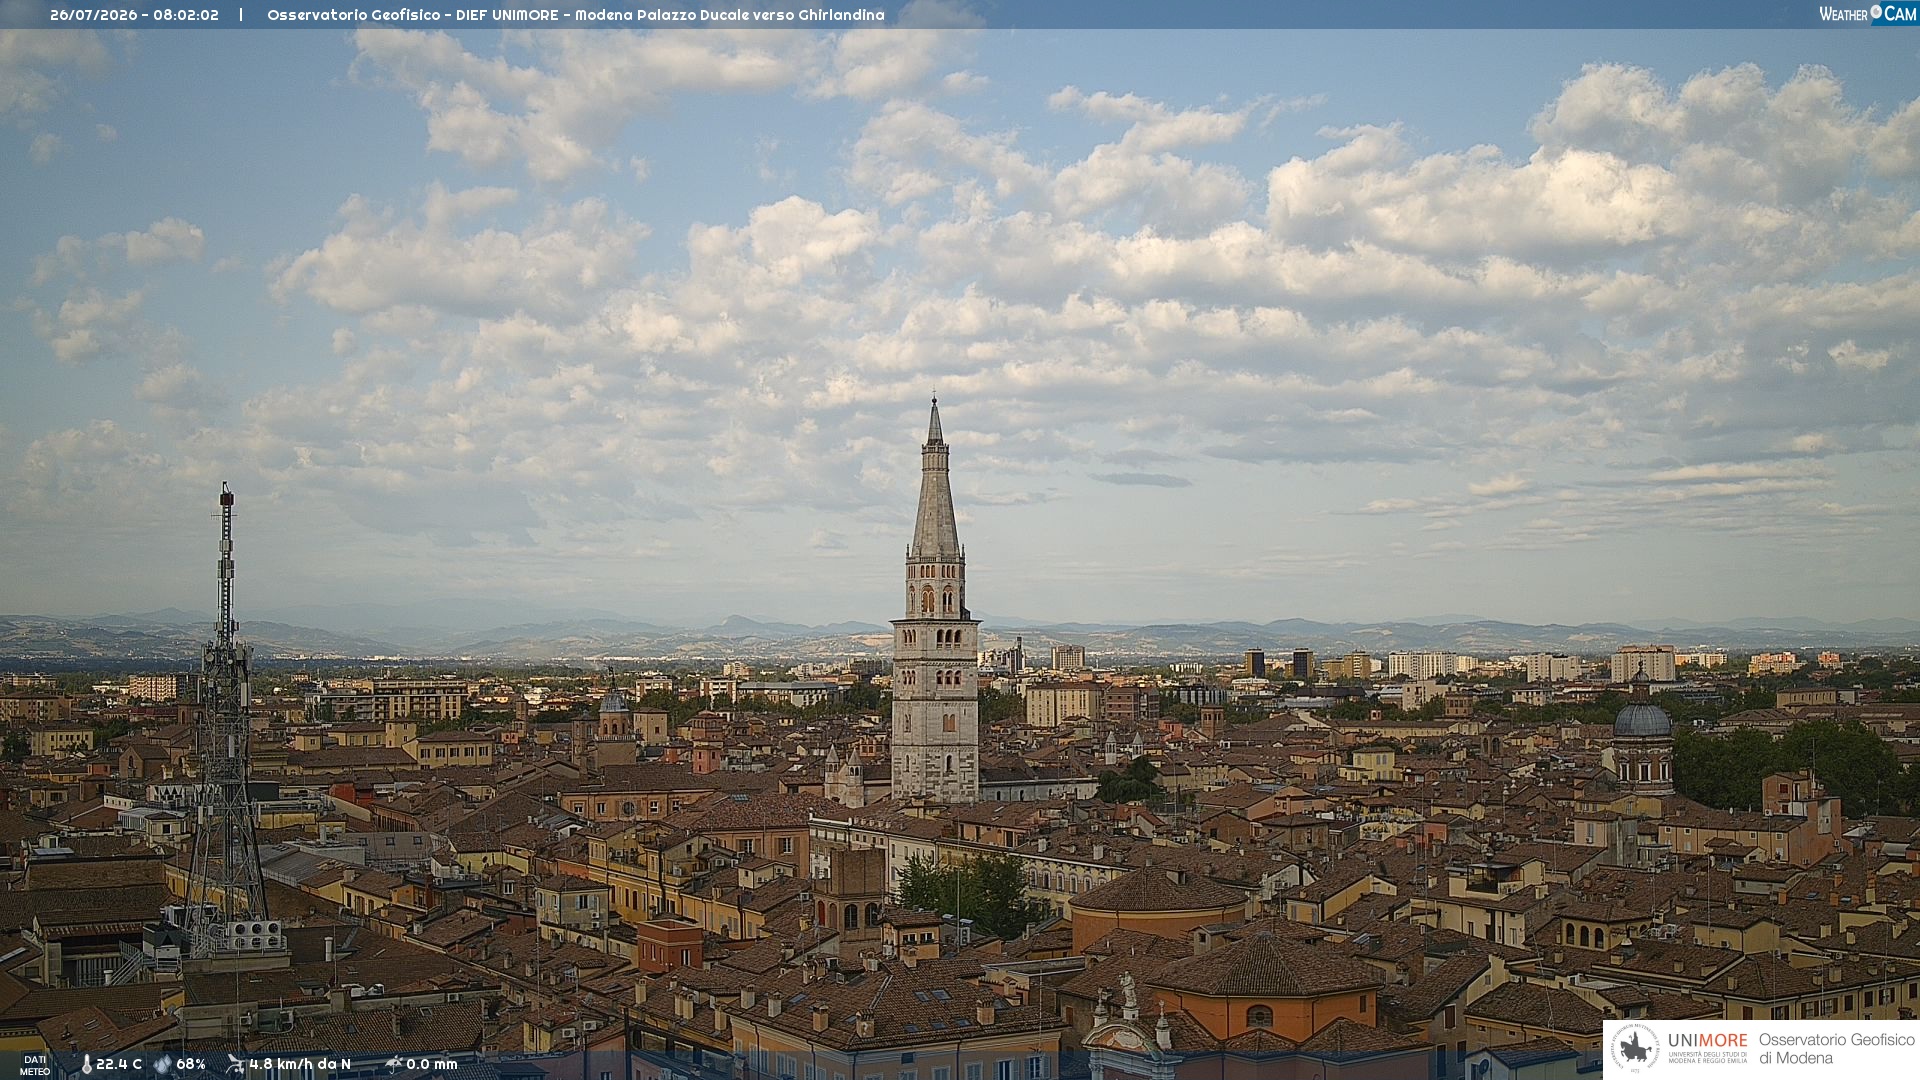Click the 22.4 C temperature reading
Image resolution: width=1920 pixels, height=1080 pixels.
point(119,1064)
